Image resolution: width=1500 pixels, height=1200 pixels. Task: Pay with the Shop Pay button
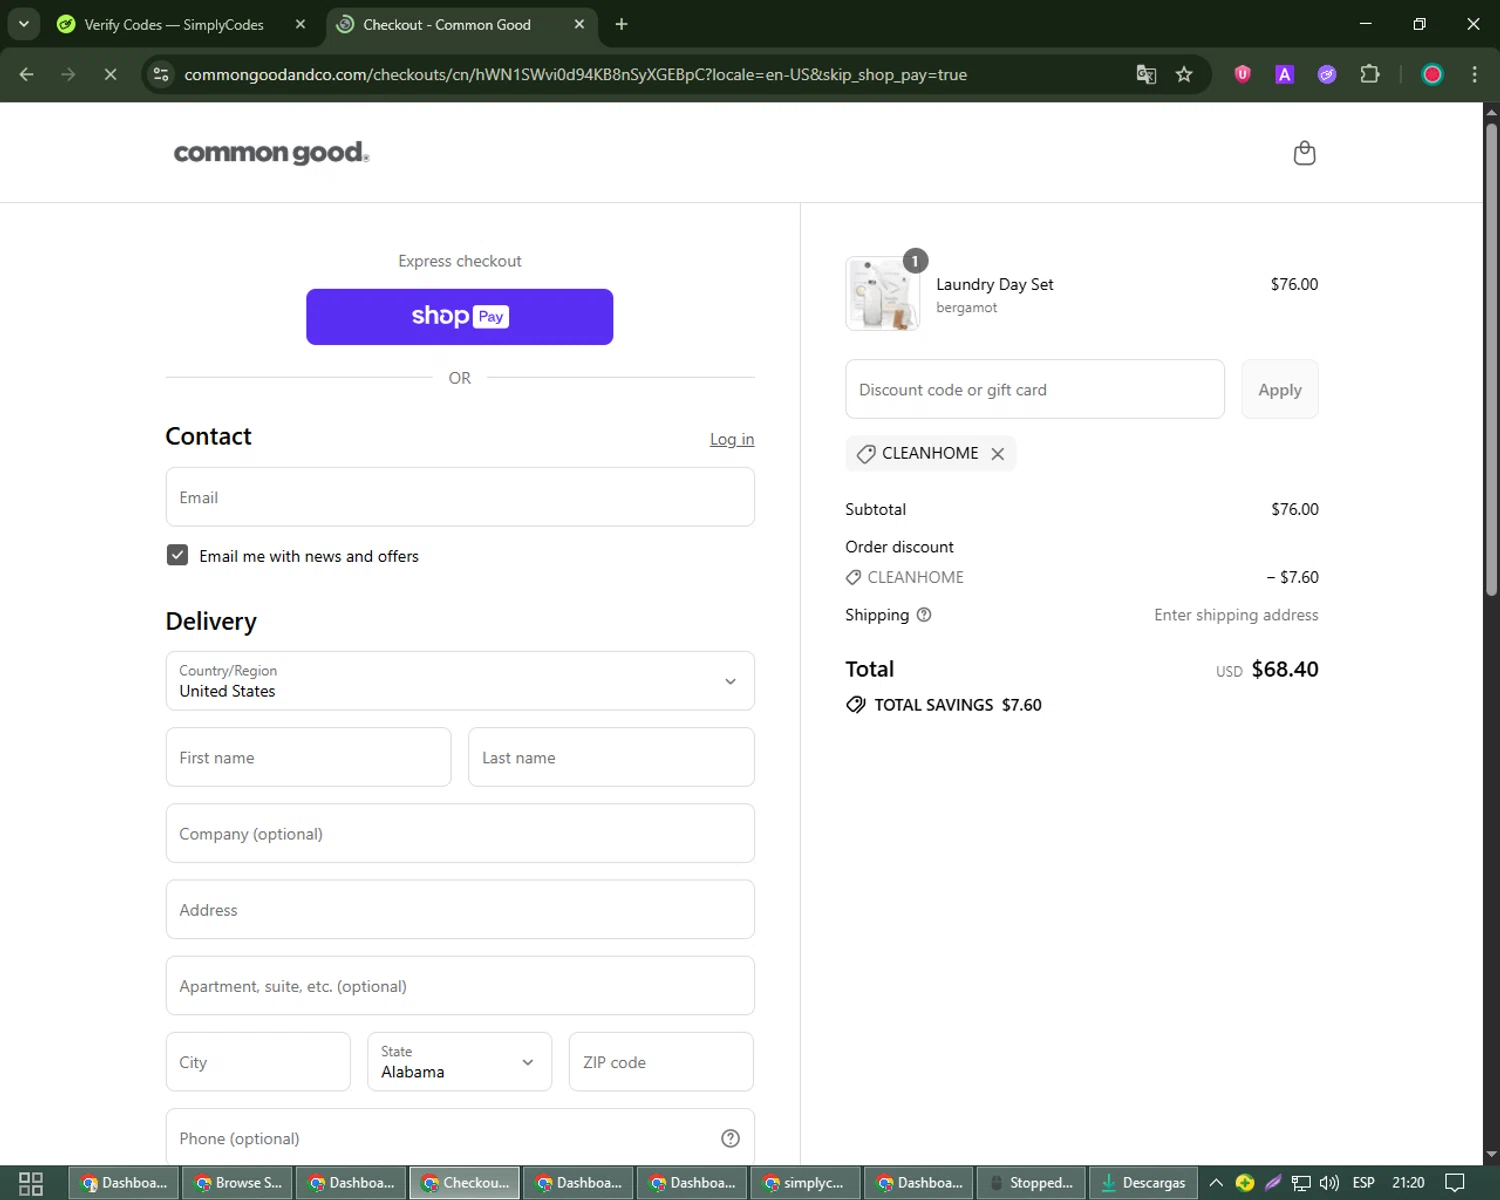459,317
